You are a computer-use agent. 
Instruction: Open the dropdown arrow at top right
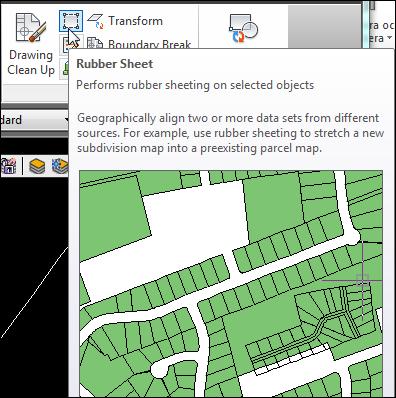point(389,38)
